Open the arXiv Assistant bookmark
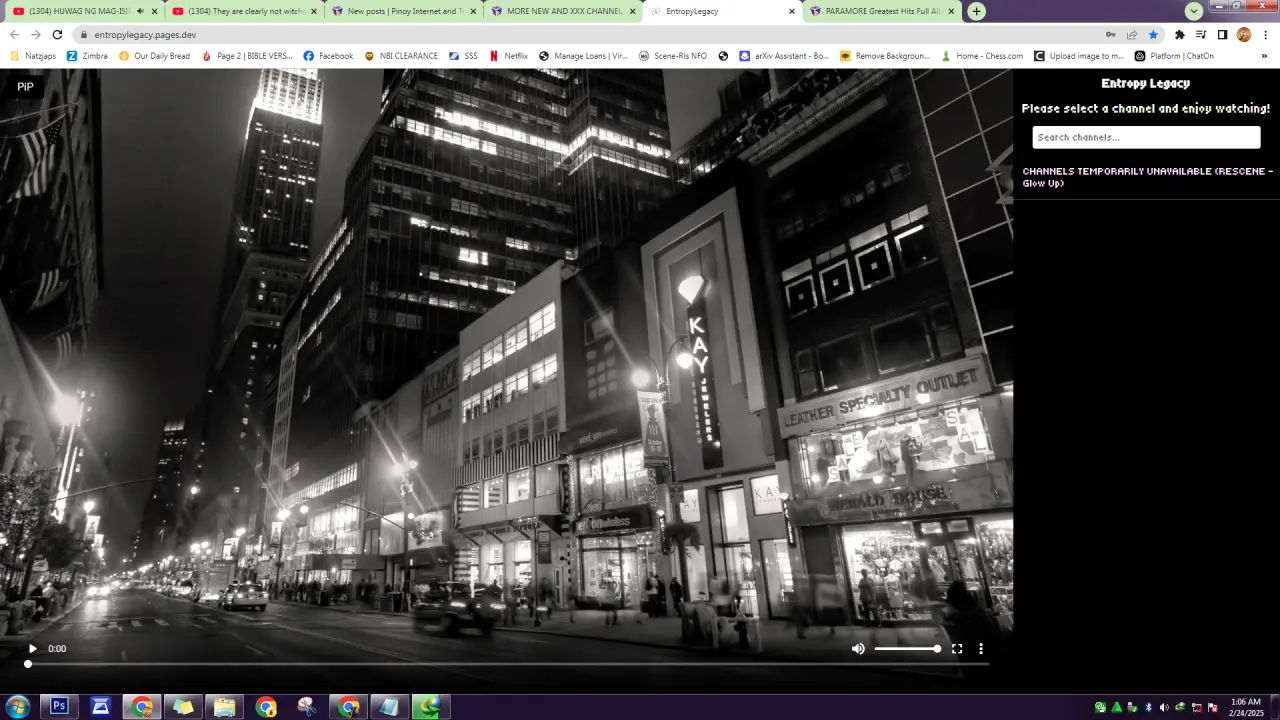The image size is (1280, 720). 784,56
